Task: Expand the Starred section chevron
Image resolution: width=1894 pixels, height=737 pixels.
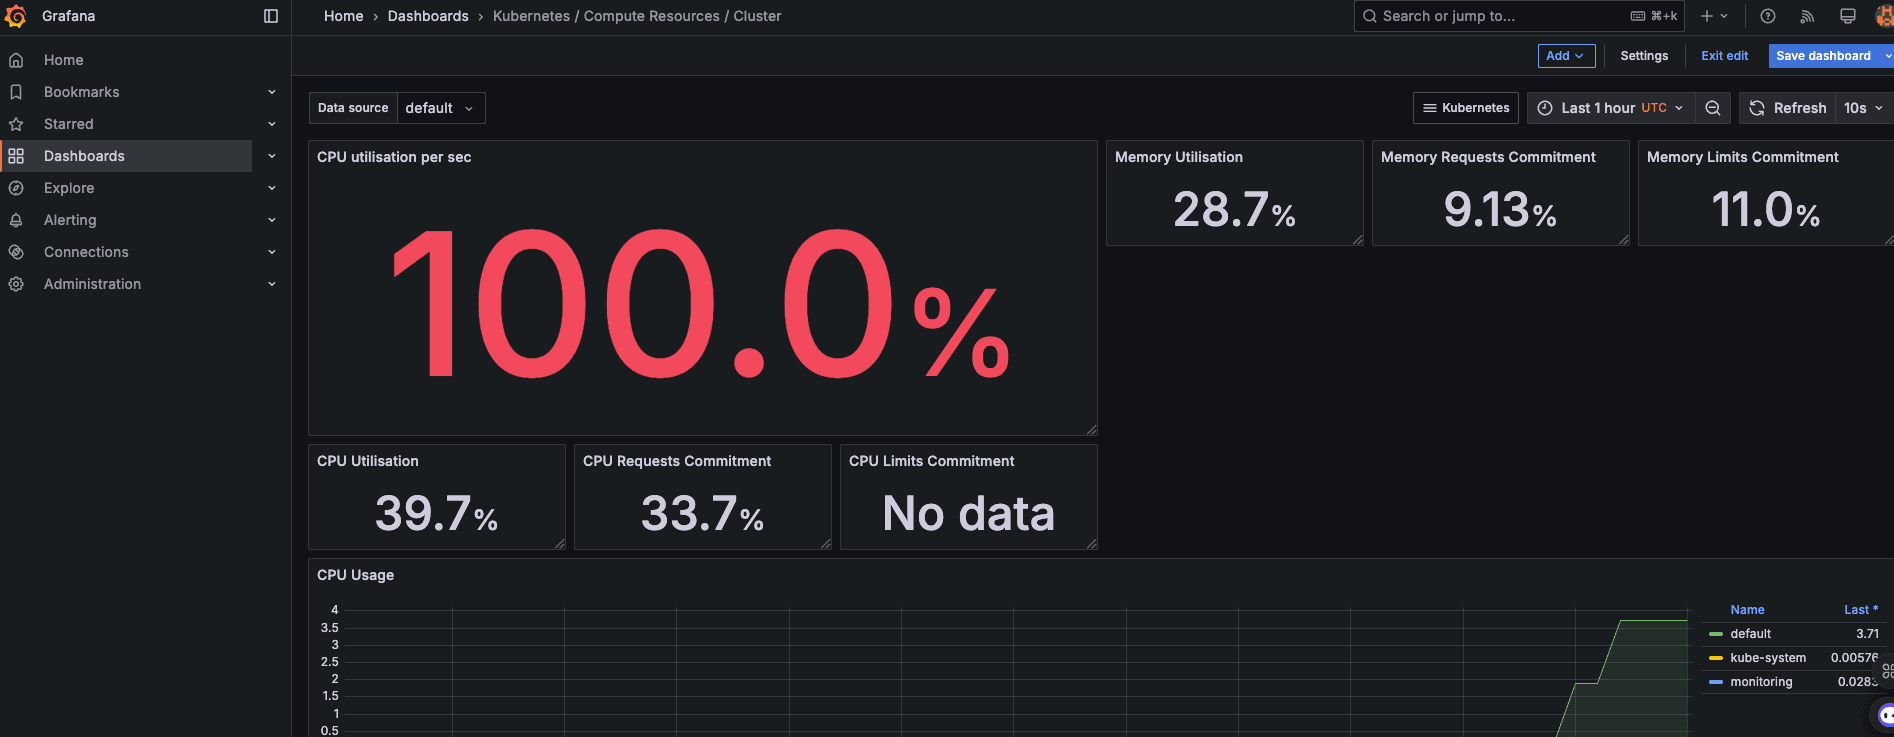Action: tap(272, 124)
